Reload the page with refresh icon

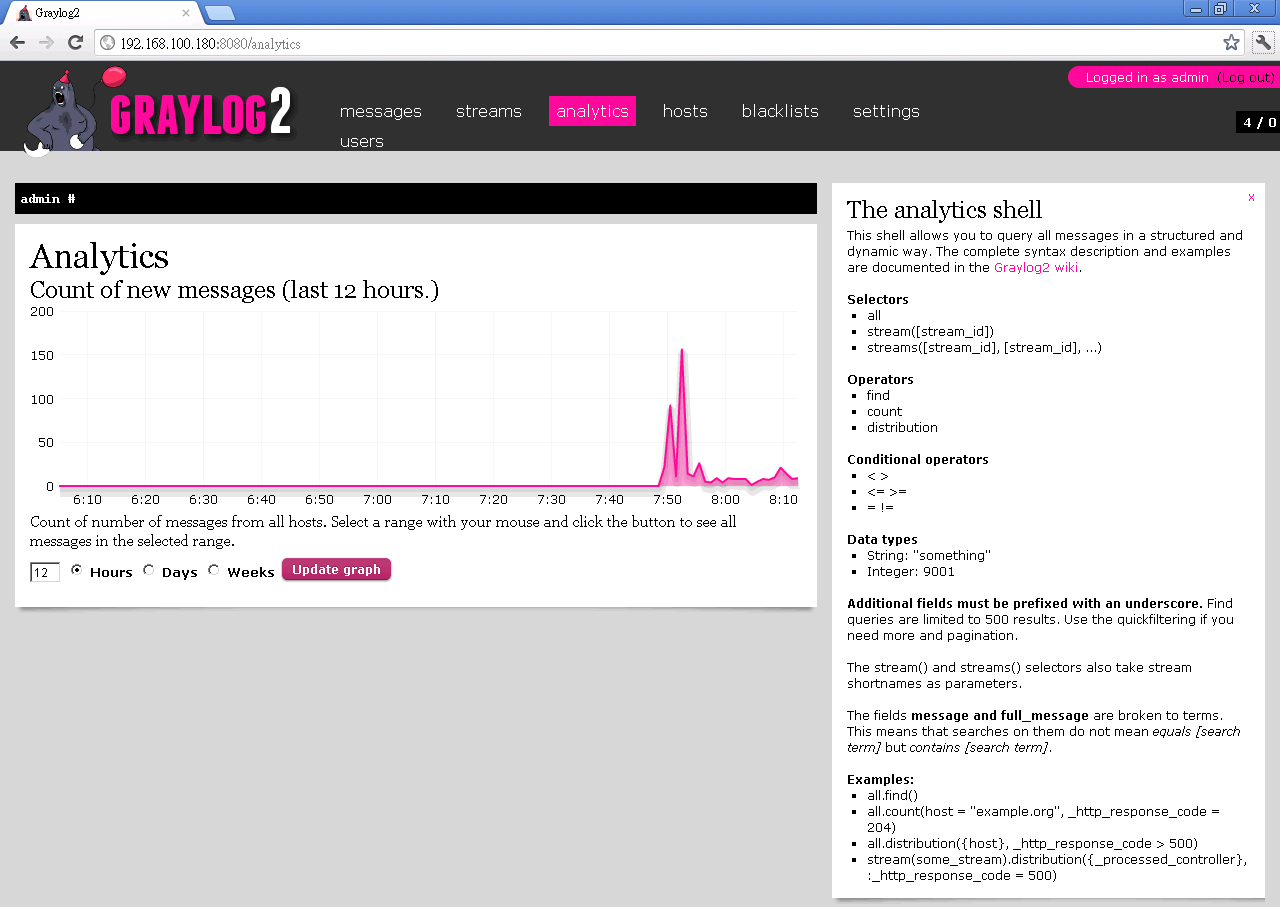coord(75,43)
